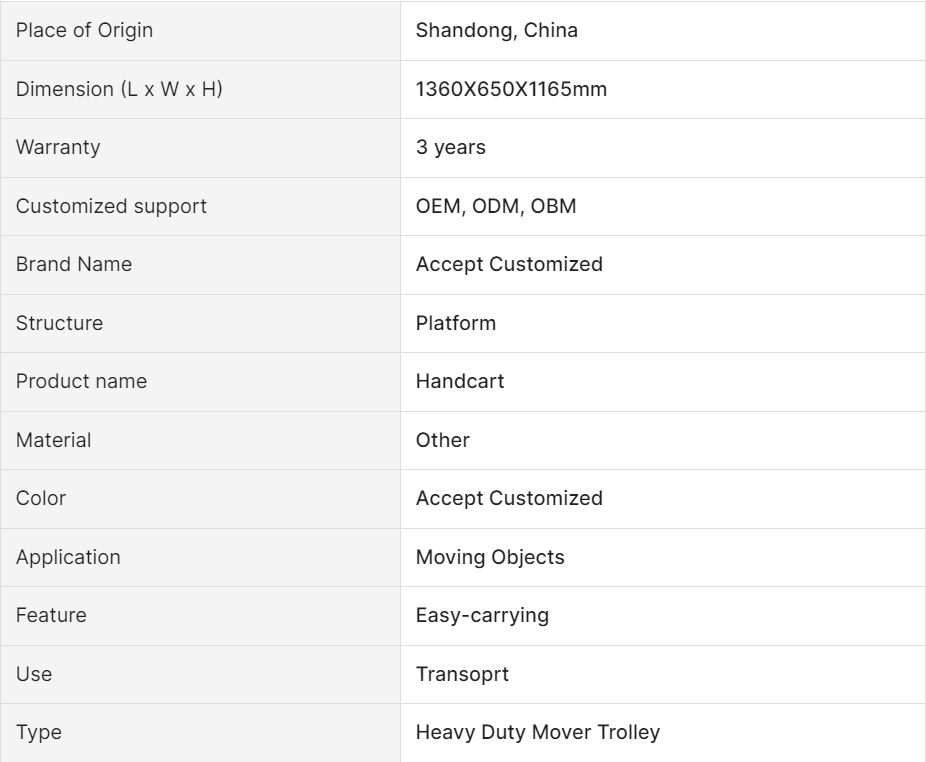The image size is (926, 762).
Task: Select the OEM, ODM, OBM value
Action: pos(495,206)
